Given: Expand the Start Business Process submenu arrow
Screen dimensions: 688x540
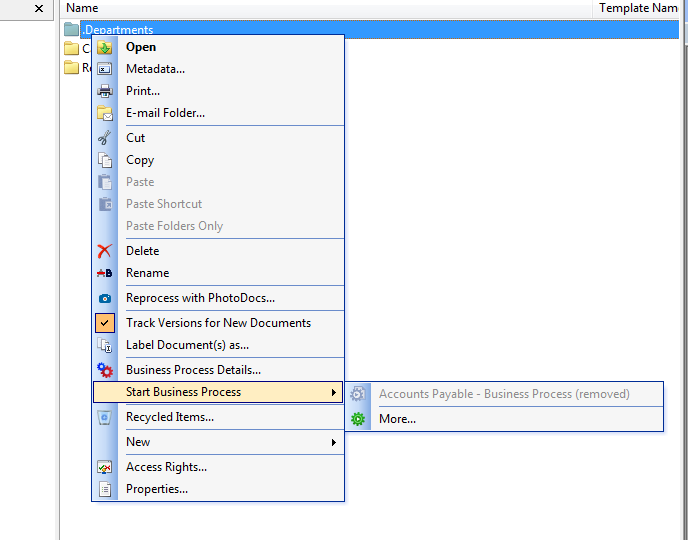Looking at the screenshot, I should [333, 392].
